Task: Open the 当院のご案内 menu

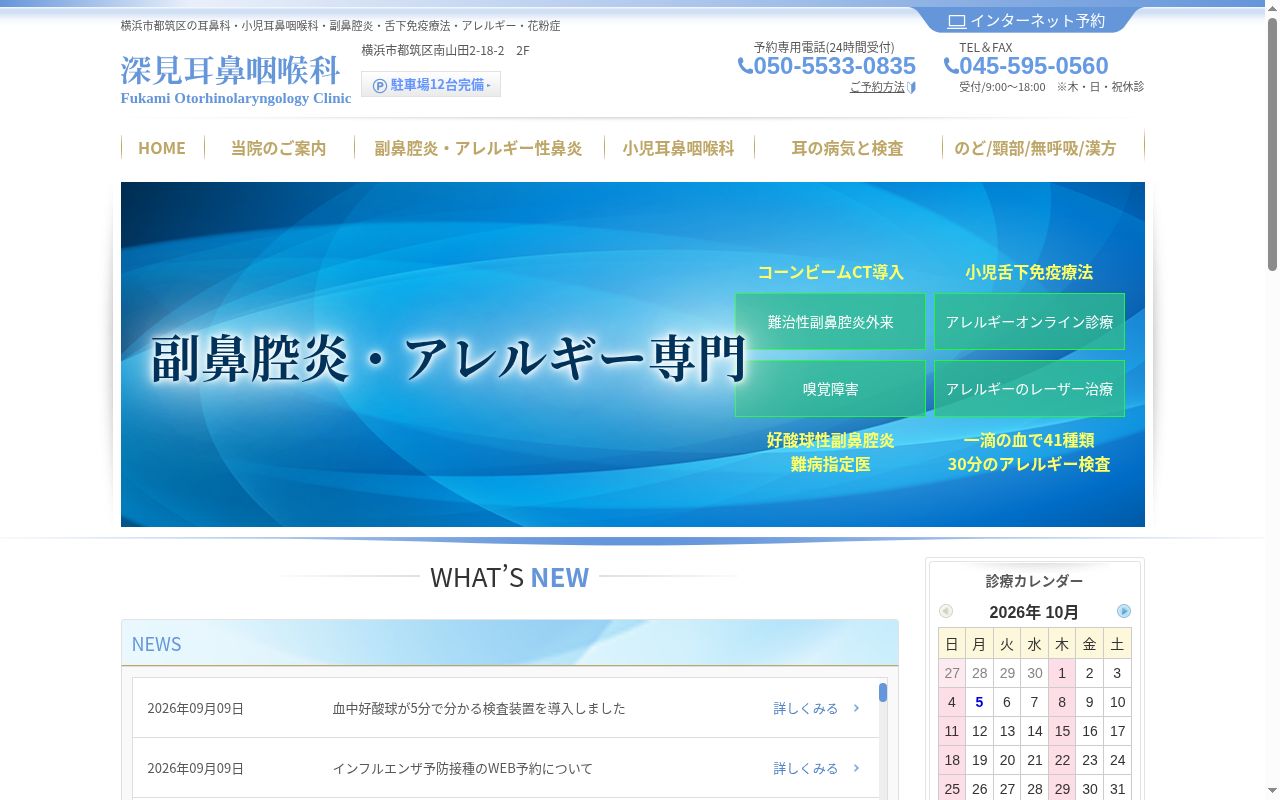Action: [279, 148]
